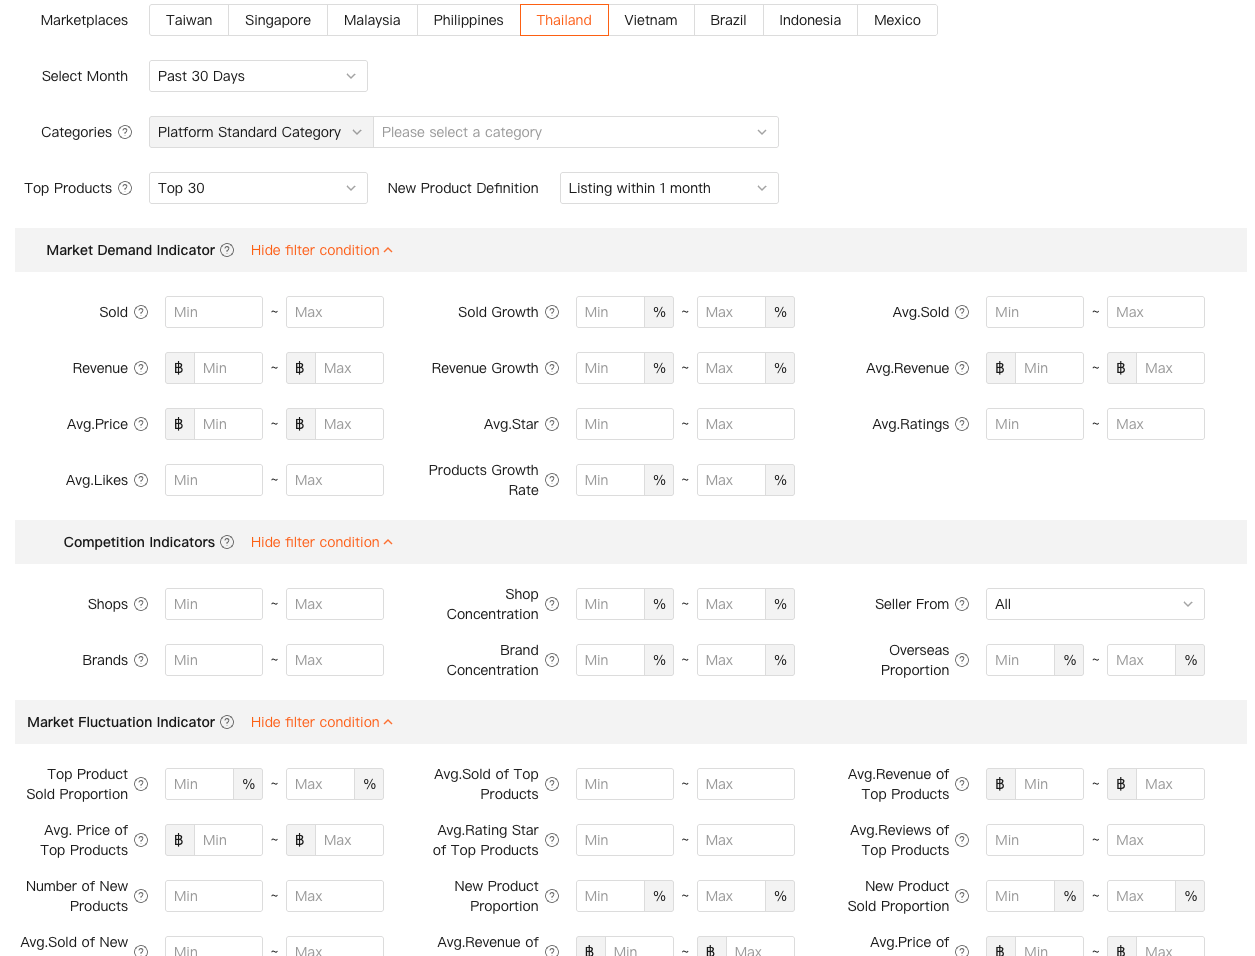
Task: Click help icon beside Avg.Revenue
Action: [x=962, y=368]
